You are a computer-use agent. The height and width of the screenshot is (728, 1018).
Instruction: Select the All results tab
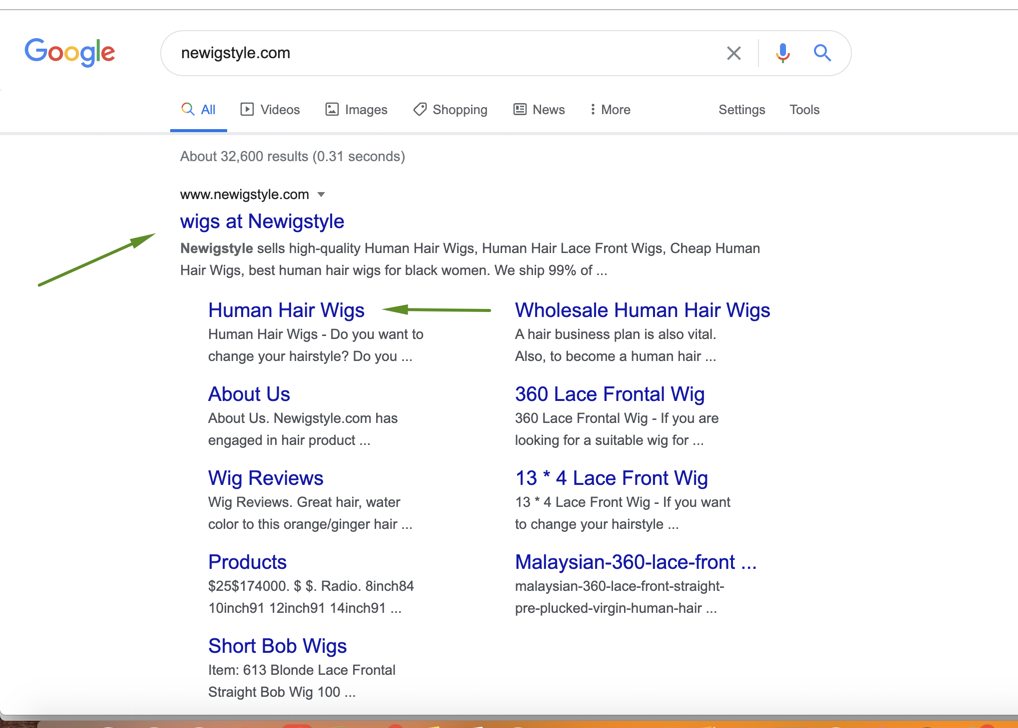(x=199, y=110)
